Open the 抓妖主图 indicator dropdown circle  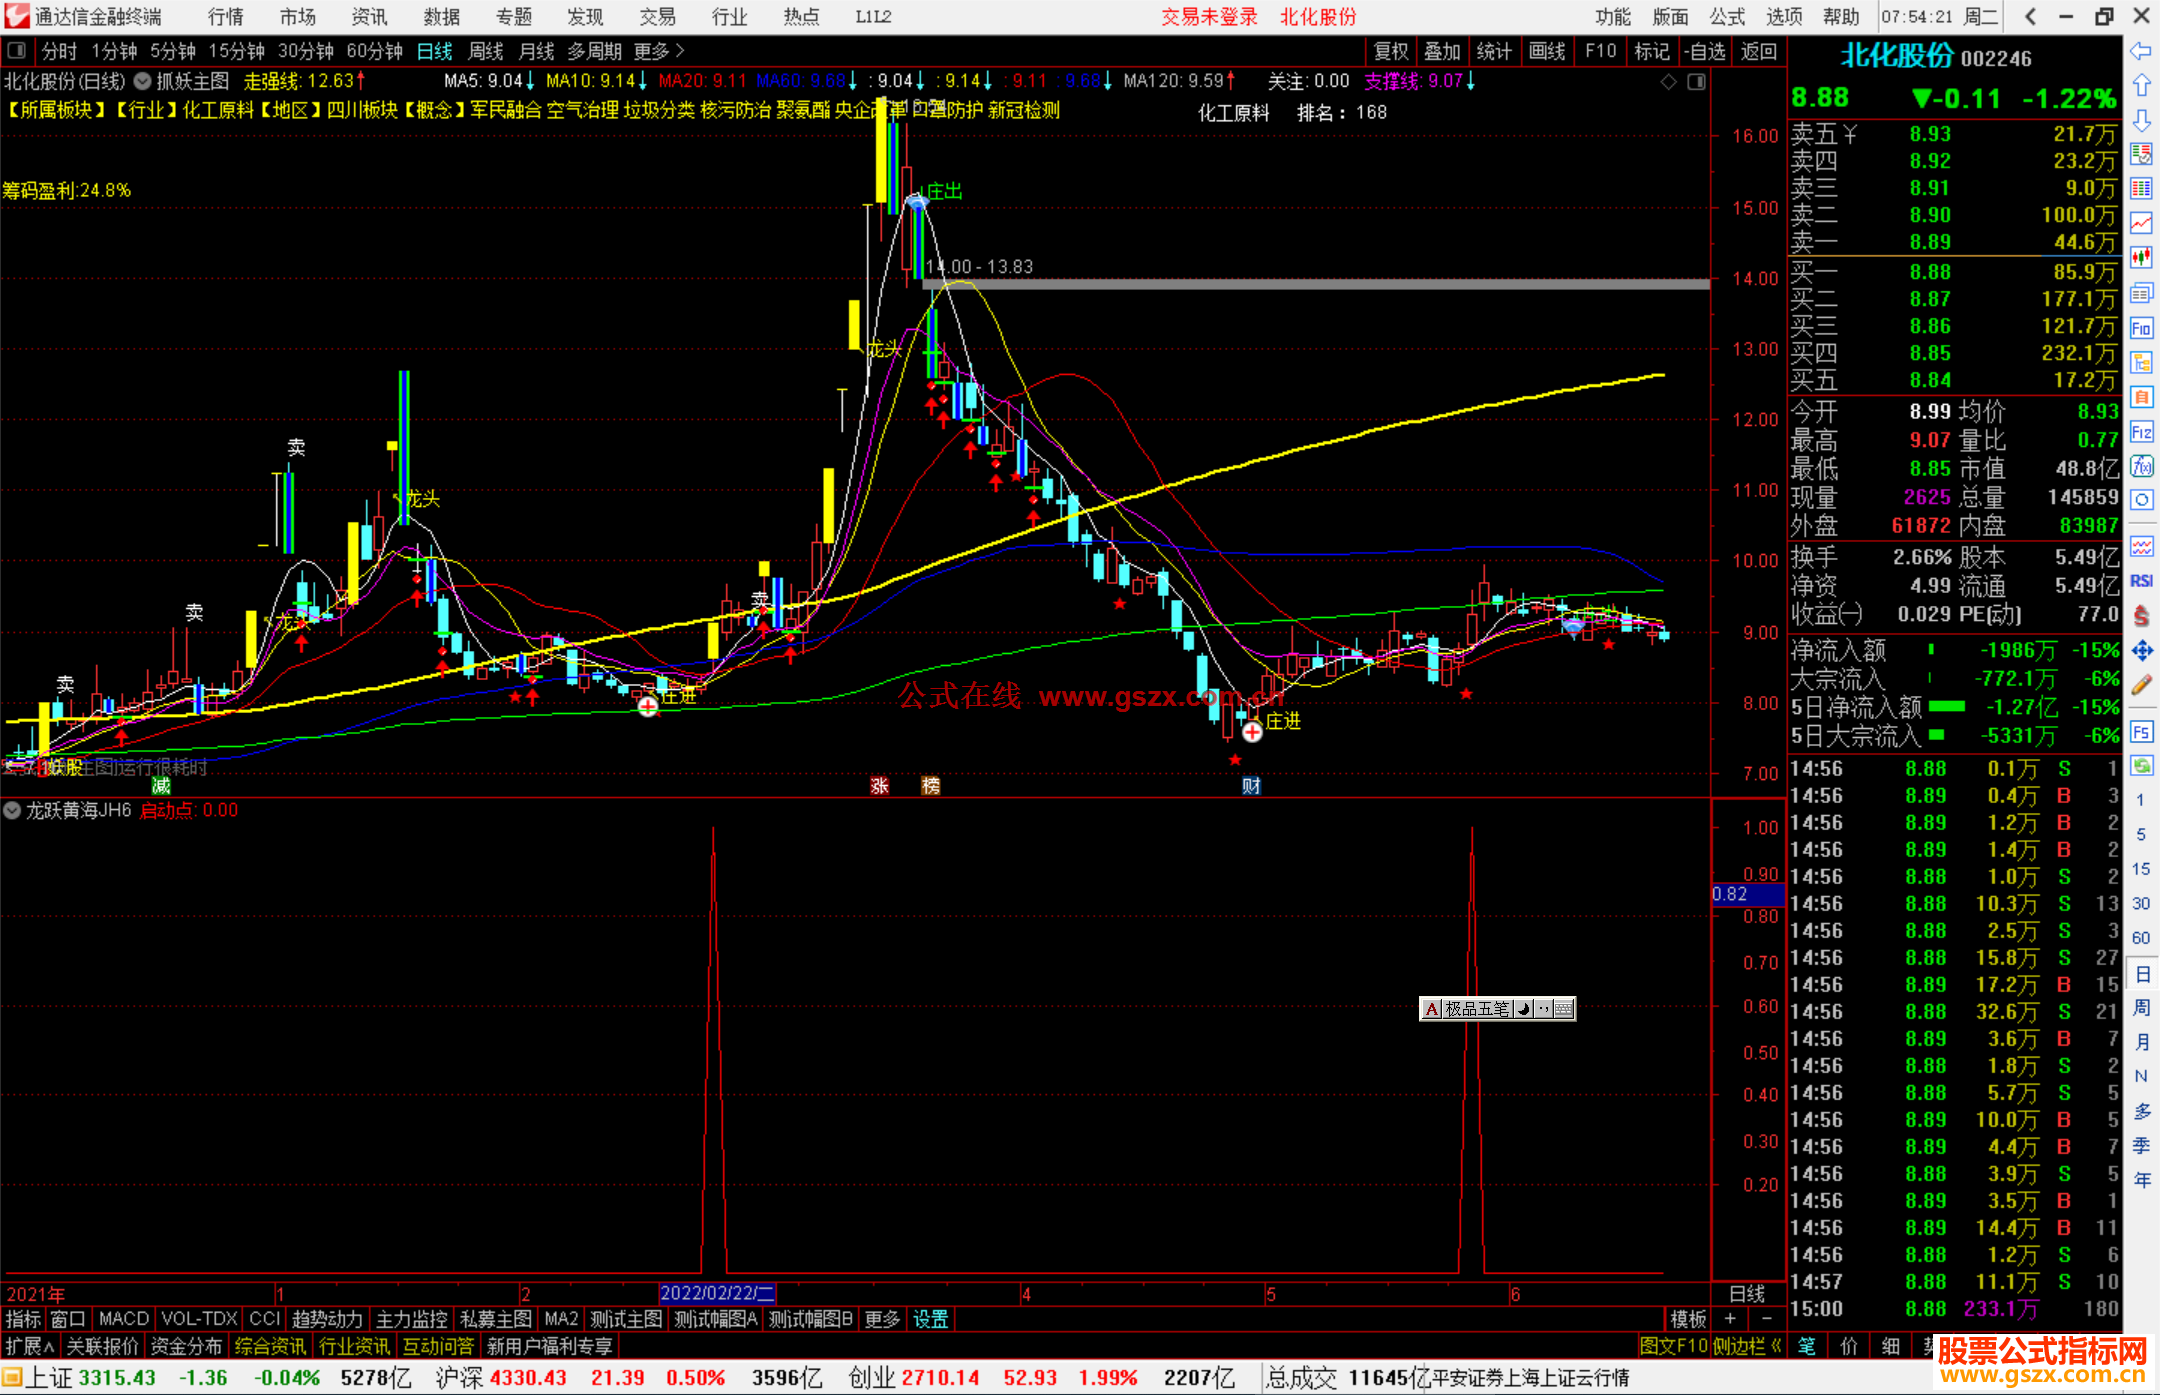[x=143, y=82]
